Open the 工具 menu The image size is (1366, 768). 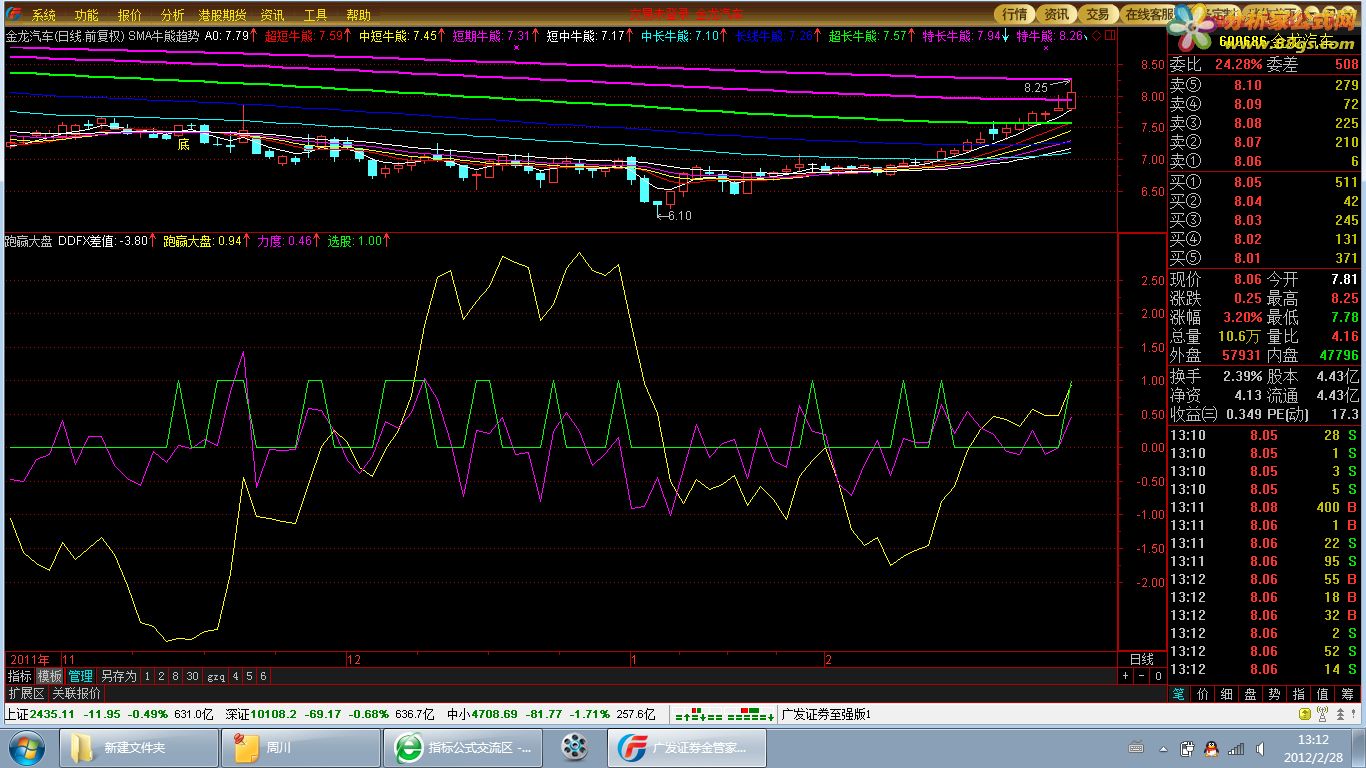pos(315,15)
